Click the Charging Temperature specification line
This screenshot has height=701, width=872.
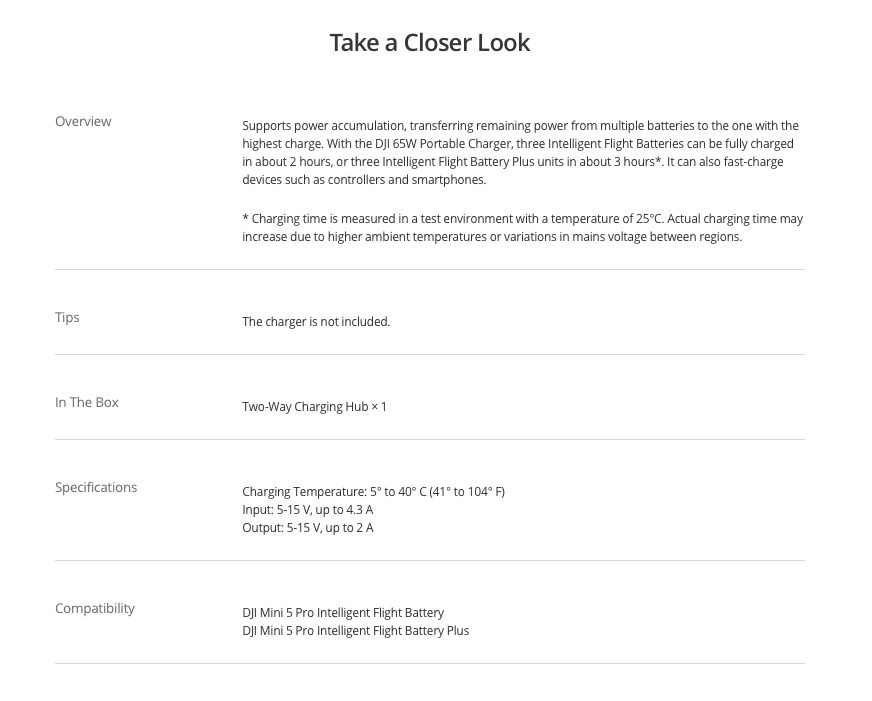click(x=374, y=492)
